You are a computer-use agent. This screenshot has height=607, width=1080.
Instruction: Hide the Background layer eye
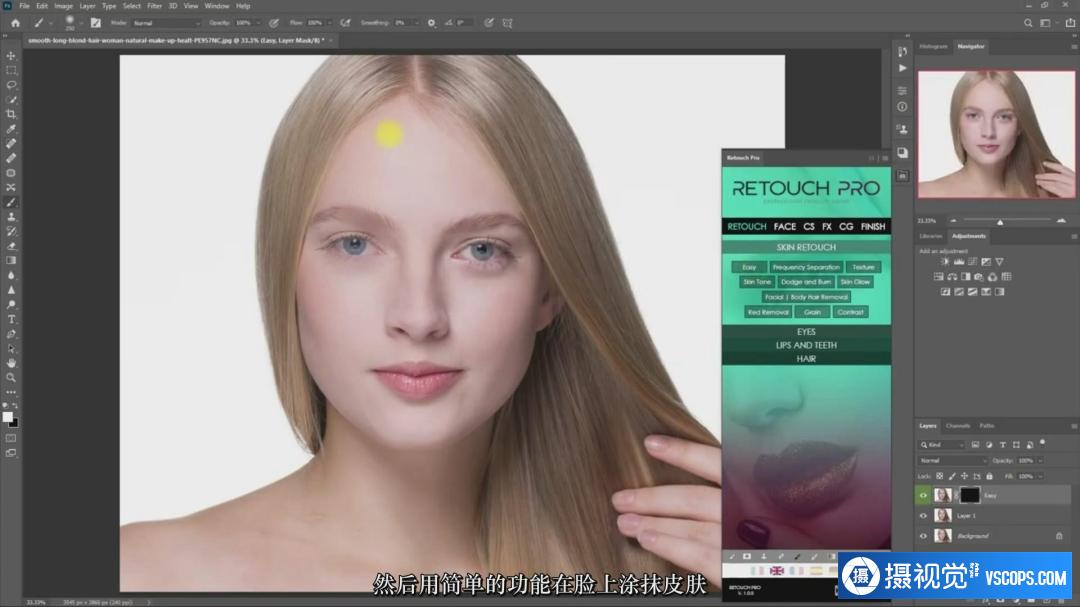[923, 535]
